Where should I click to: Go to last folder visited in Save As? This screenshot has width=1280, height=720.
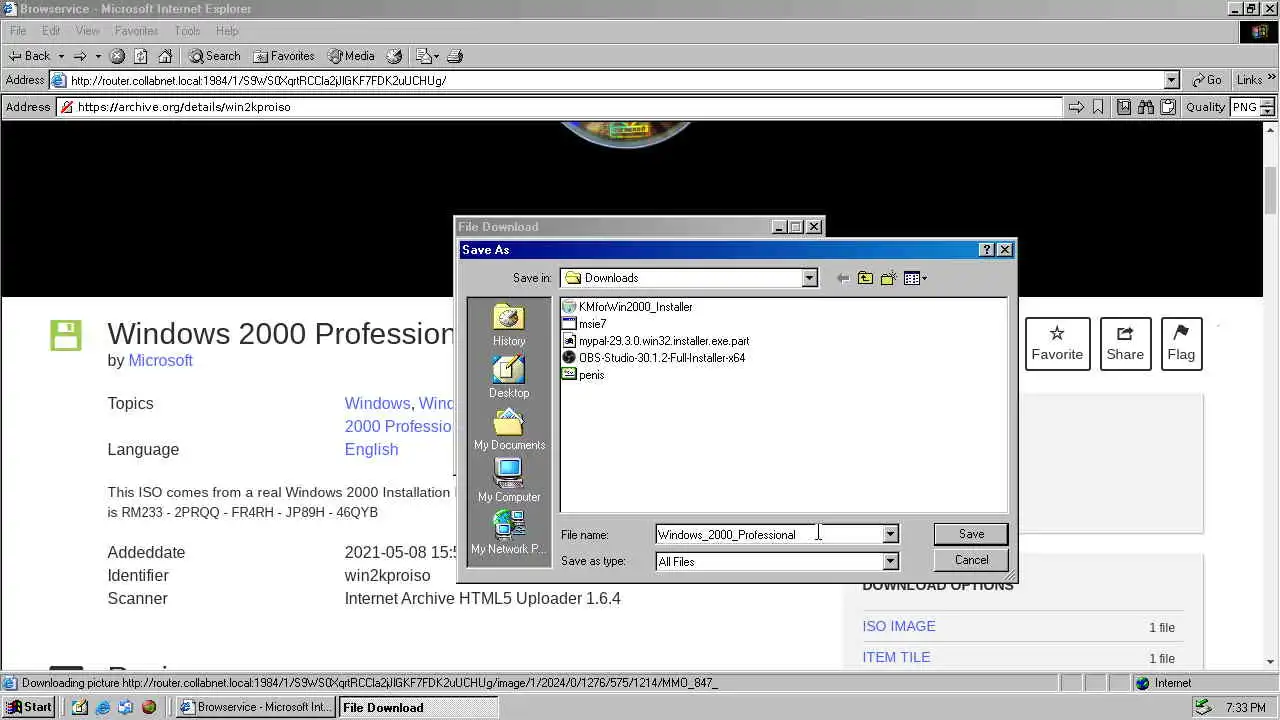[x=843, y=278]
